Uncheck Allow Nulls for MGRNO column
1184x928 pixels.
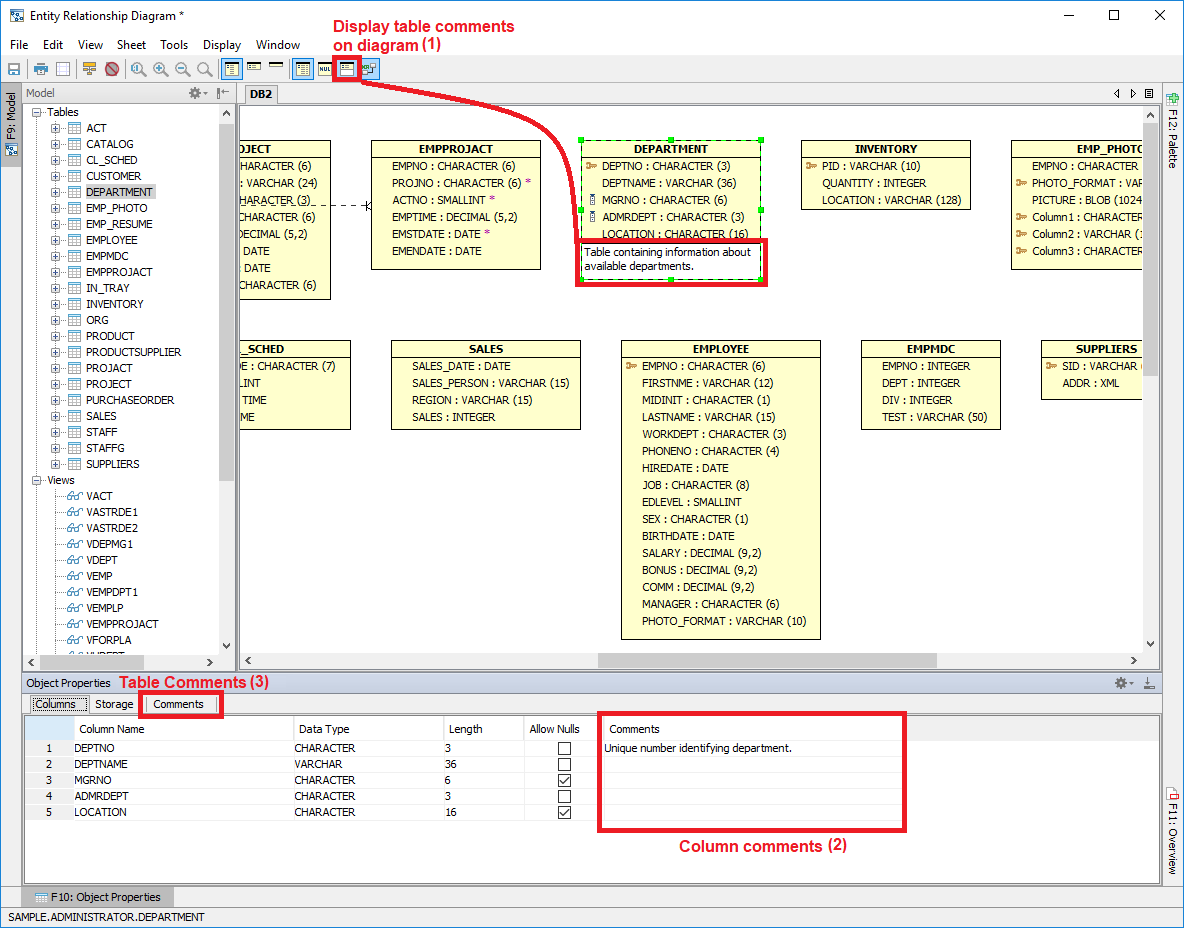[x=565, y=780]
